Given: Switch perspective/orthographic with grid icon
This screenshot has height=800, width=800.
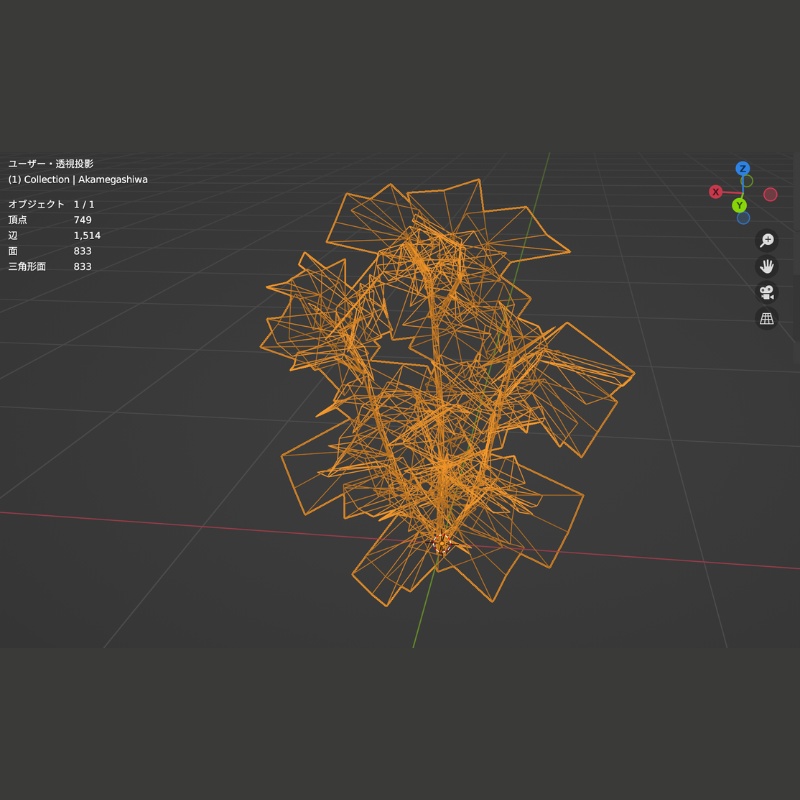Looking at the screenshot, I should coord(766,318).
